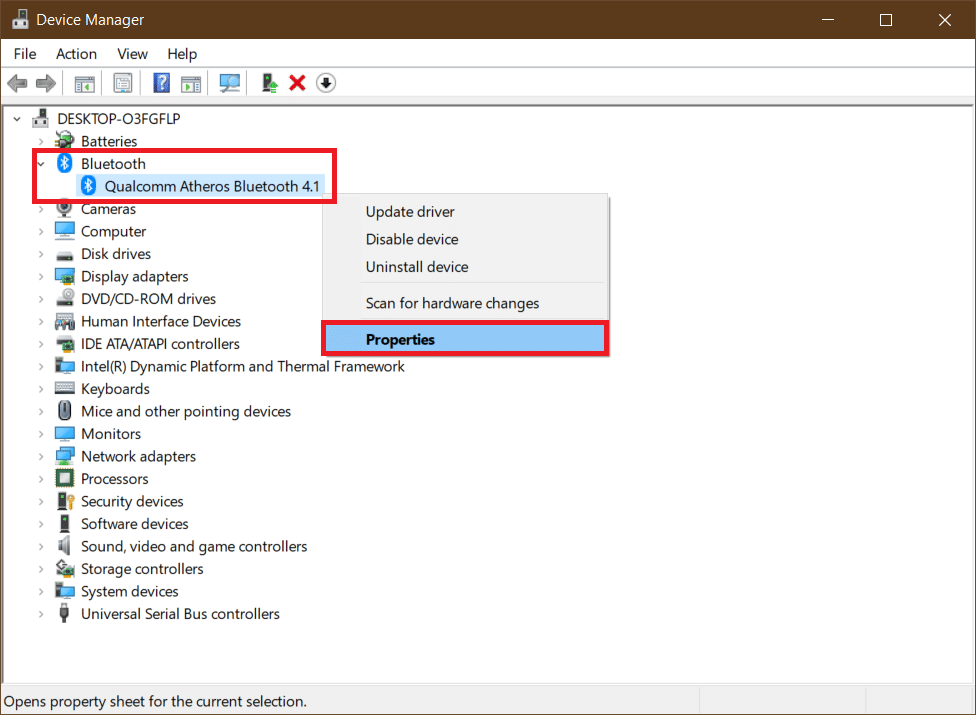Open the Action menu
The height and width of the screenshot is (715, 976).
tap(77, 54)
